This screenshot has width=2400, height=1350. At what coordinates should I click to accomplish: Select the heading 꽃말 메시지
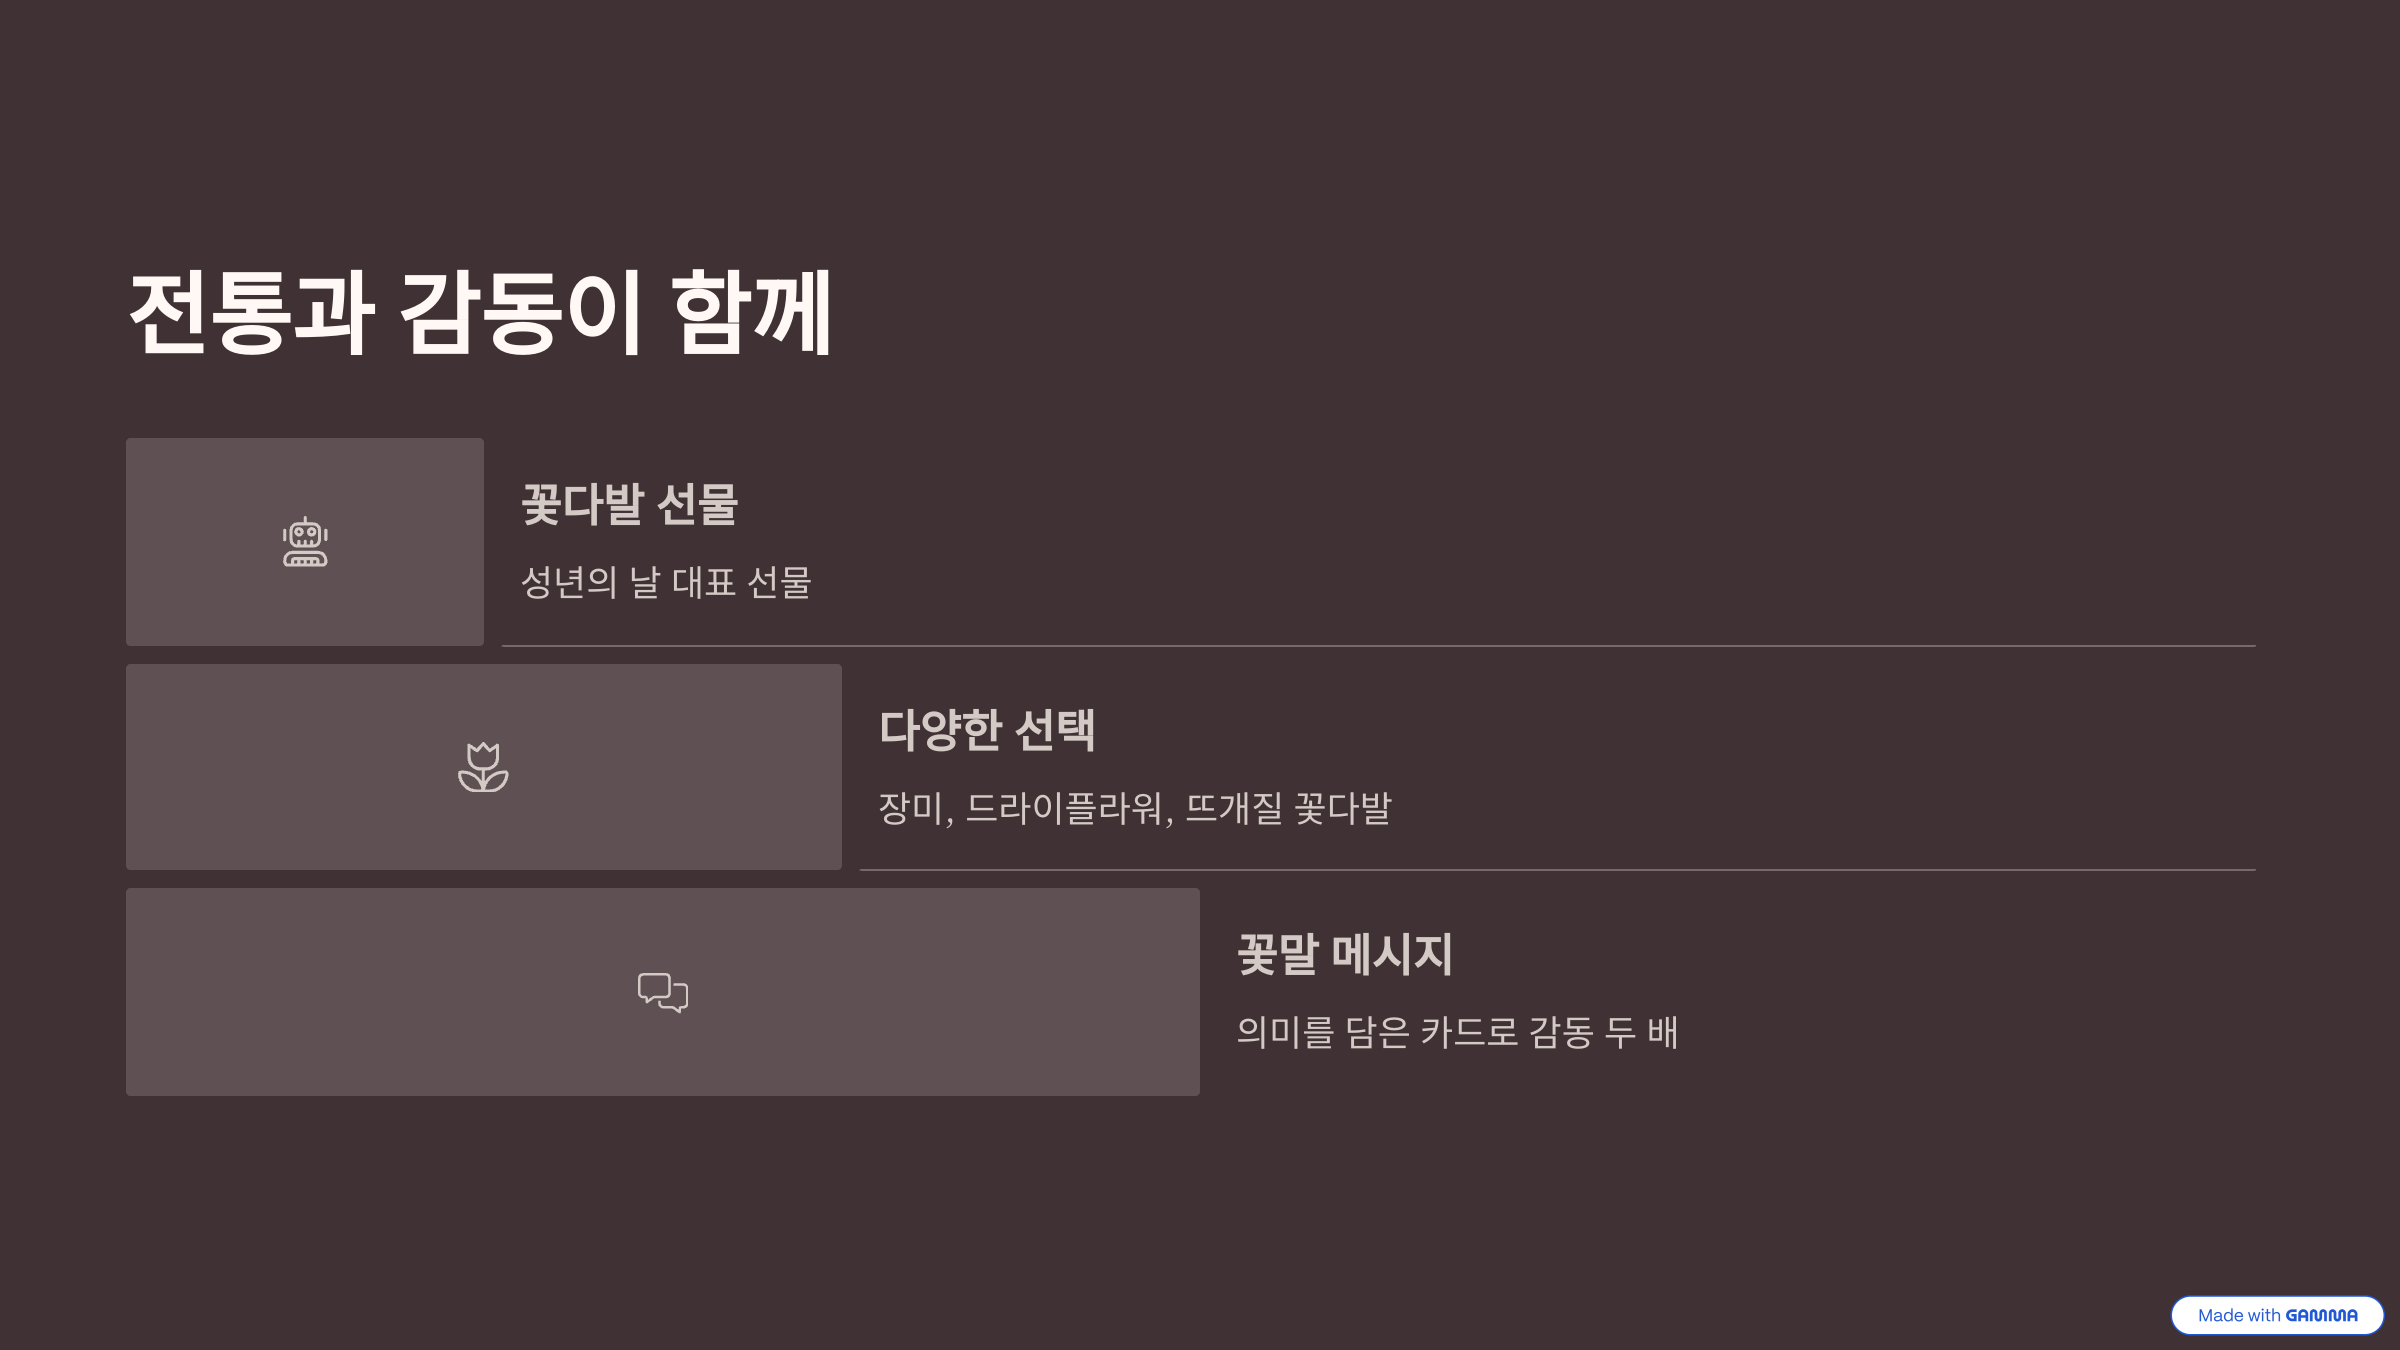coord(1345,954)
